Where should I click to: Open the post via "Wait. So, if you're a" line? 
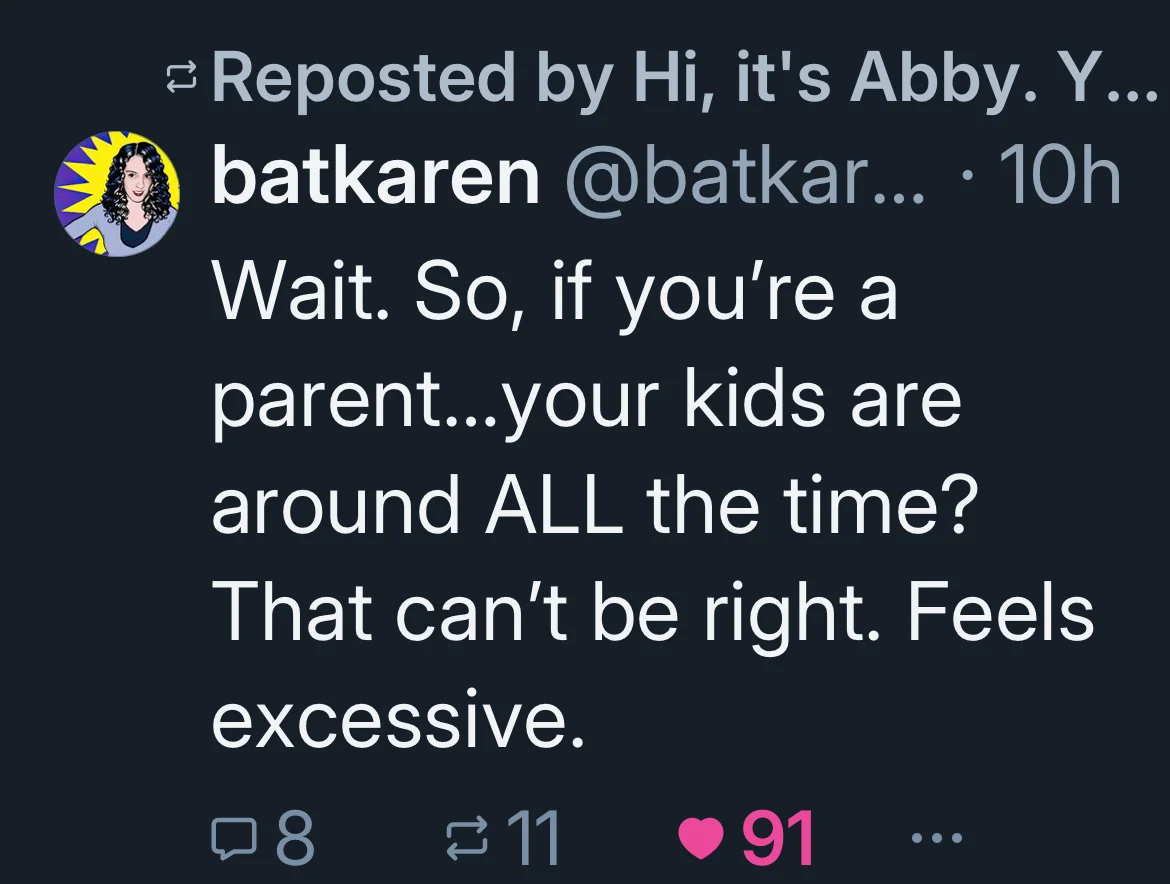coord(554,292)
